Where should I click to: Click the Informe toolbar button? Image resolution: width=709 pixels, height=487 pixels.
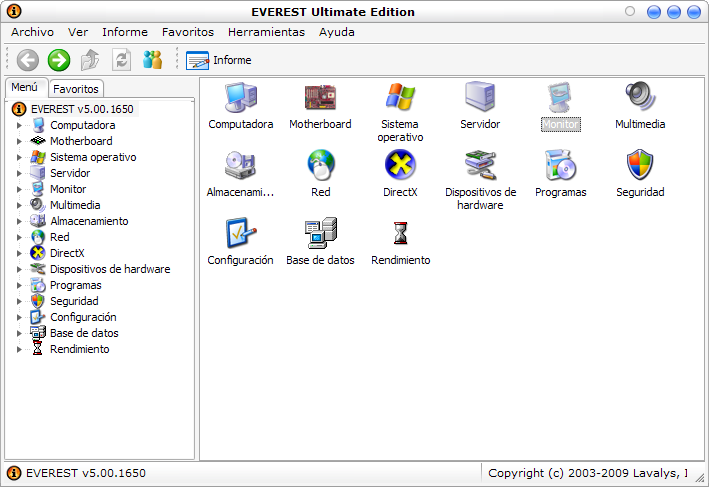219,60
